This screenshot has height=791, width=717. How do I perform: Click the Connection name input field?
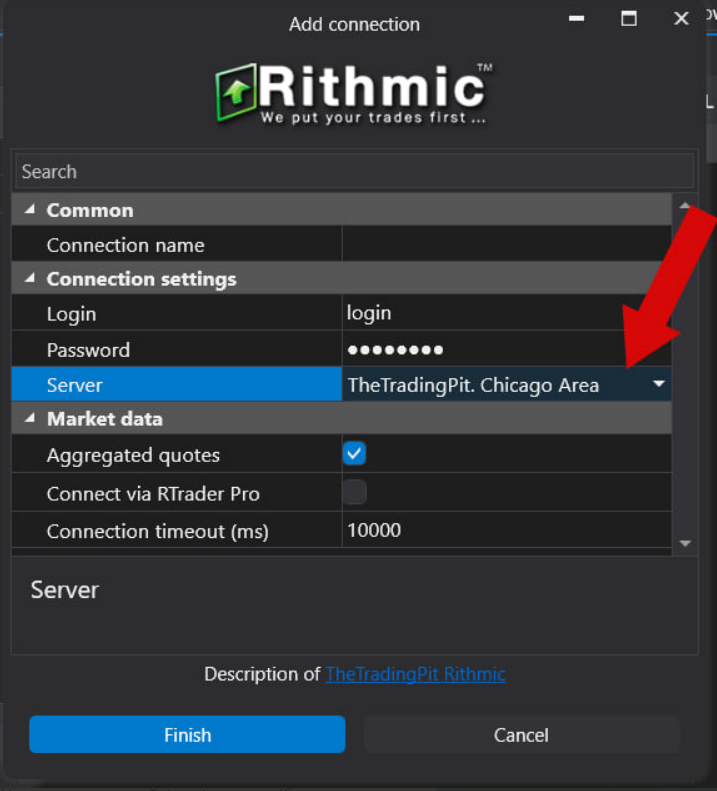[507, 245]
